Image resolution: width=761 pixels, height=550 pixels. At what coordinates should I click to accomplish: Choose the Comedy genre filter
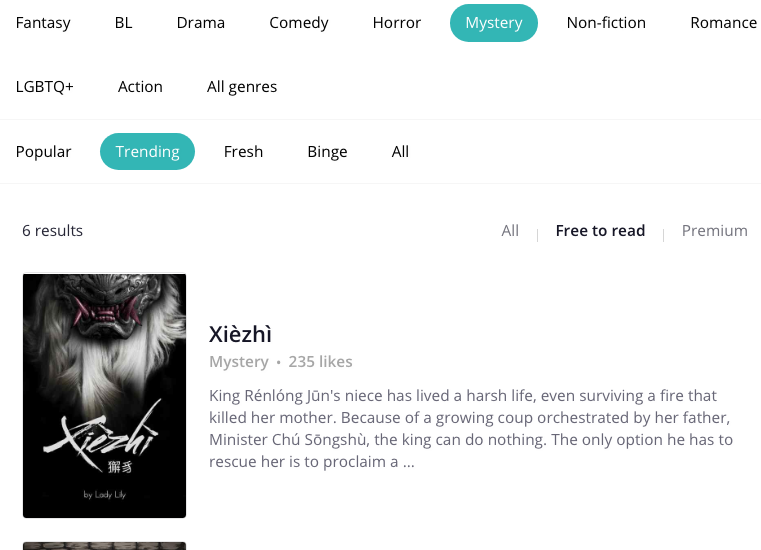coord(298,23)
